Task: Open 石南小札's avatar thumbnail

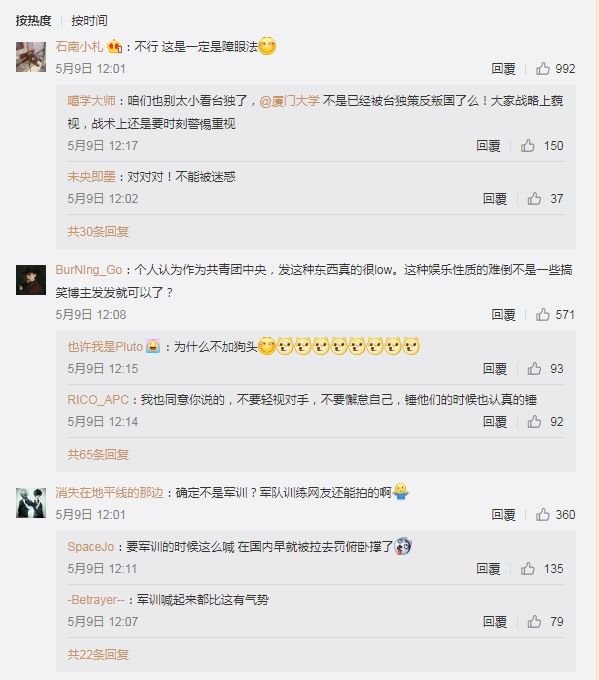Action: pyautogui.click(x=31, y=57)
